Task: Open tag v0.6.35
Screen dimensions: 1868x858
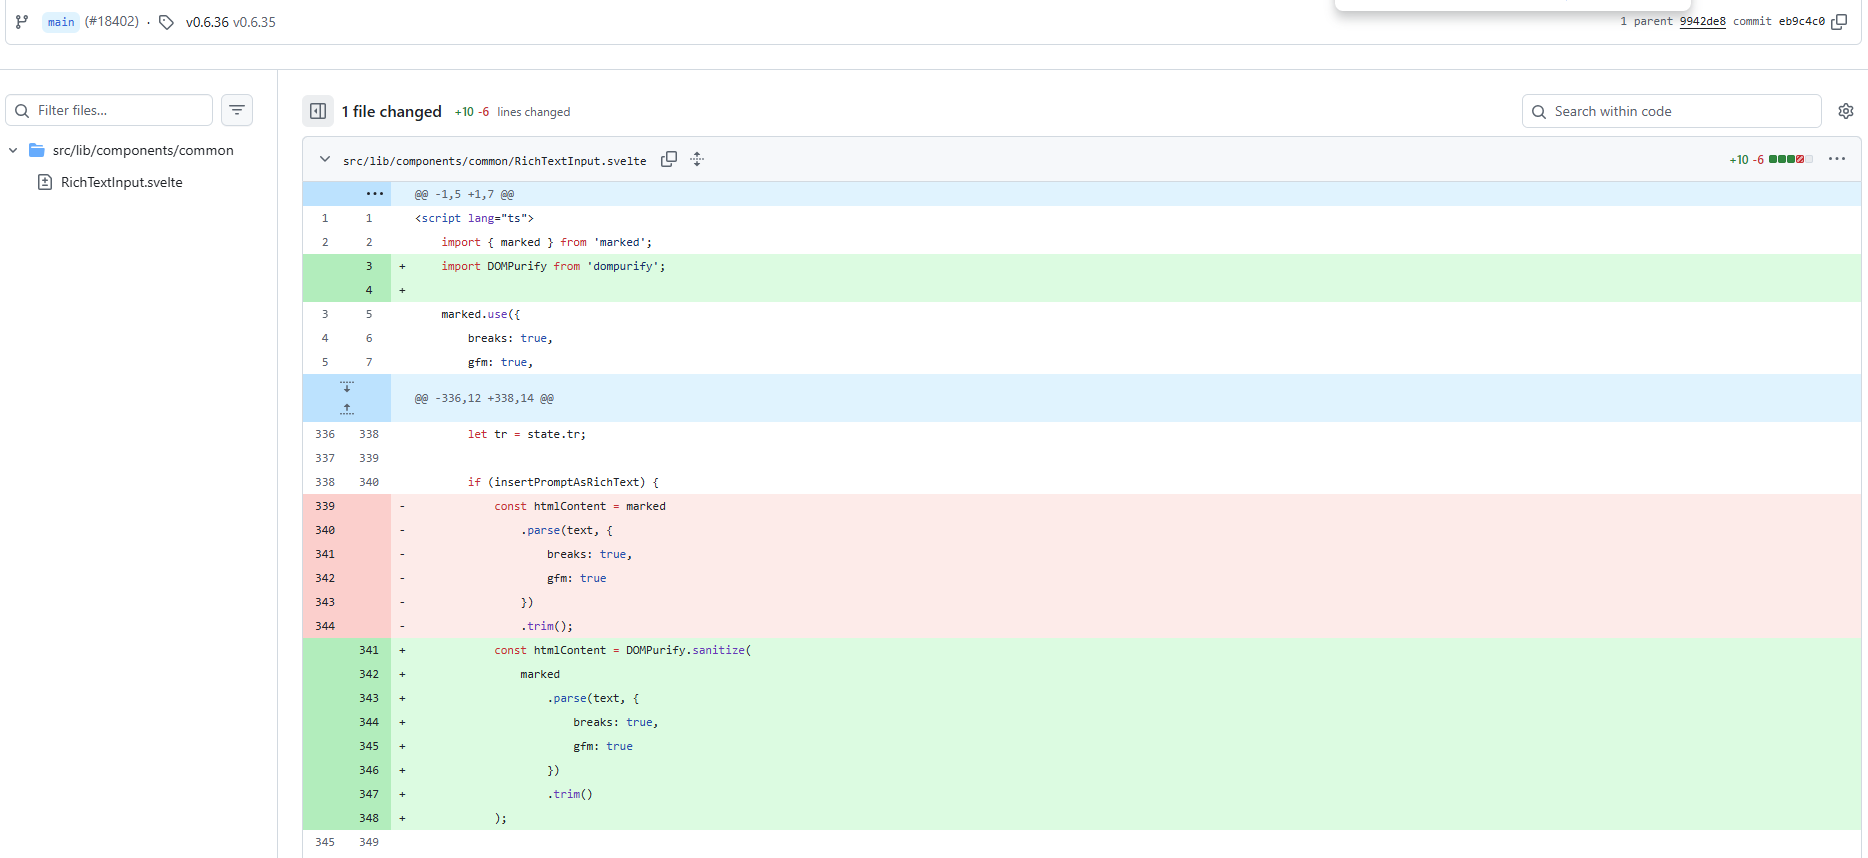Action: tap(254, 22)
